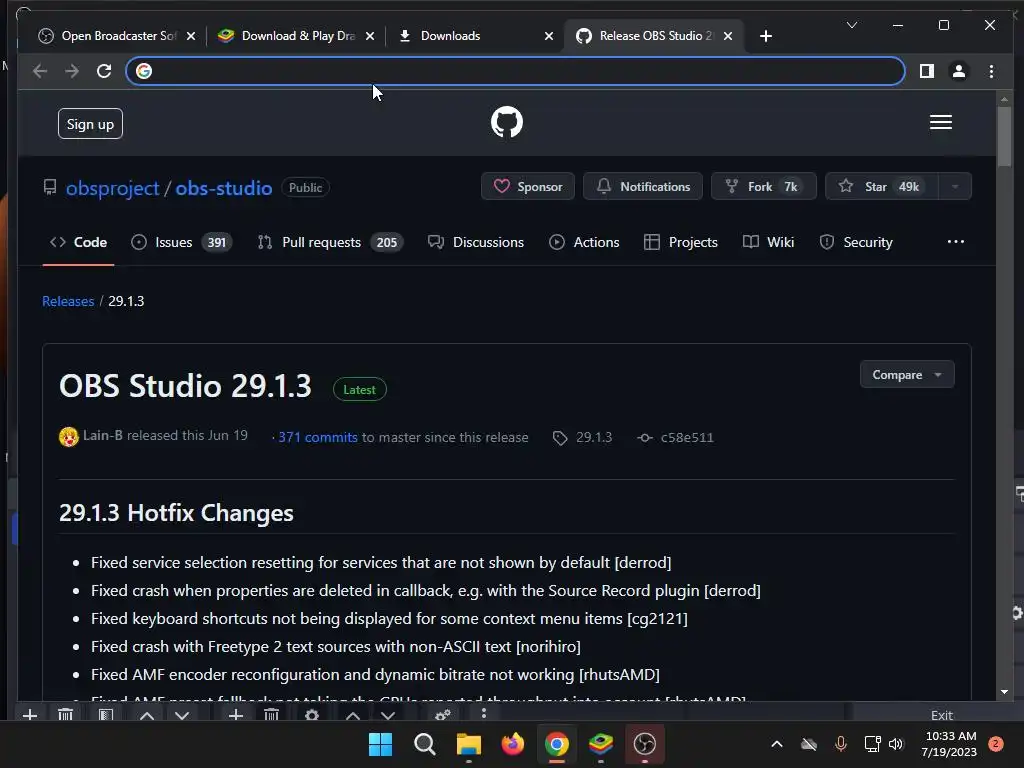Close the Download & Play tab
1024x768 pixels.
coord(370,36)
